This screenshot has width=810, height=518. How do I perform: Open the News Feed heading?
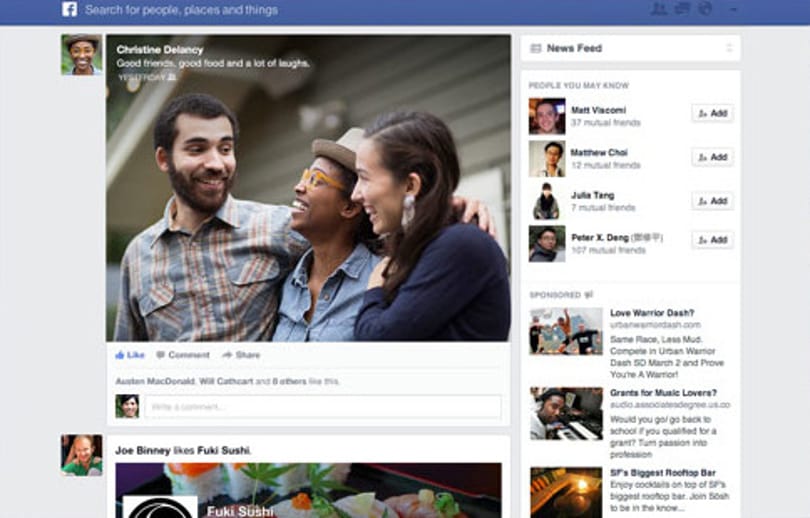(x=574, y=48)
